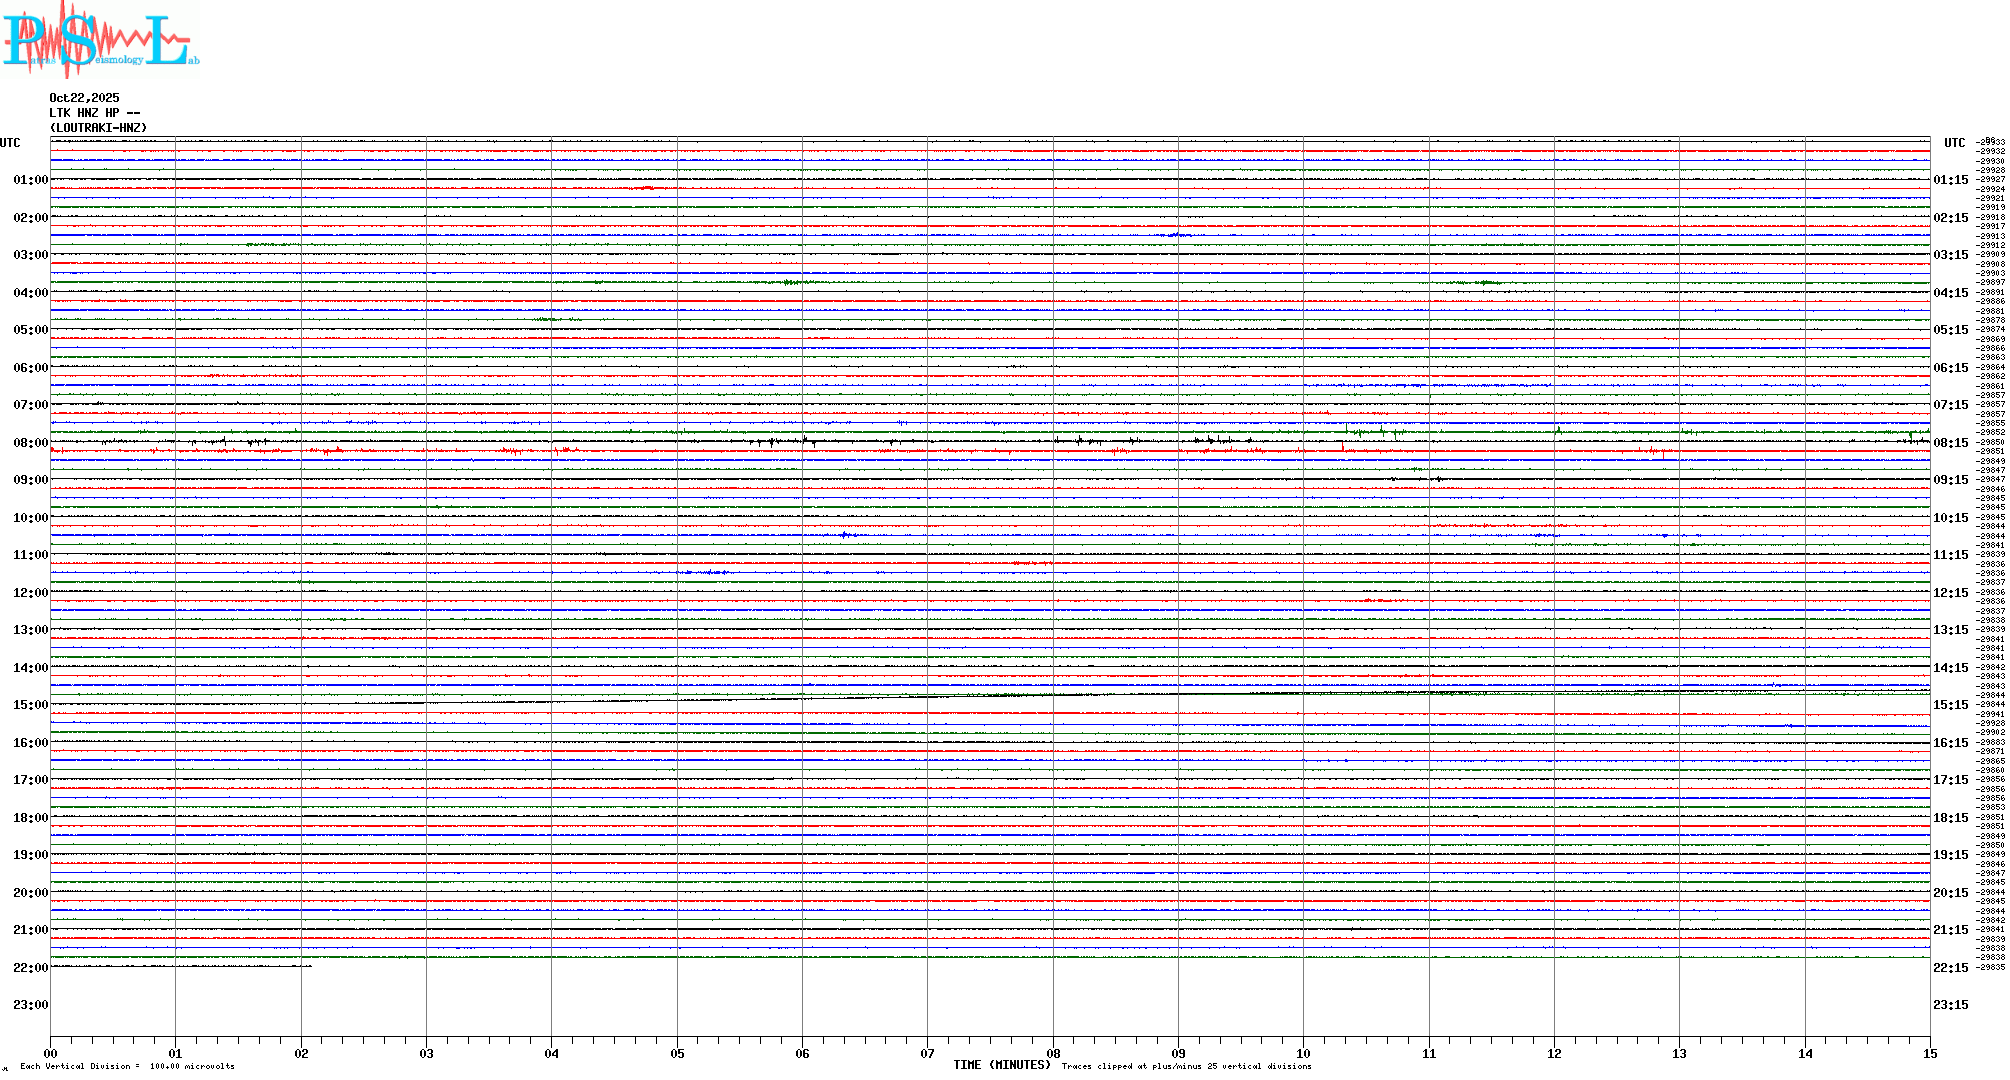
Task: Click the Oct22,2025 date label
Action: coord(84,98)
